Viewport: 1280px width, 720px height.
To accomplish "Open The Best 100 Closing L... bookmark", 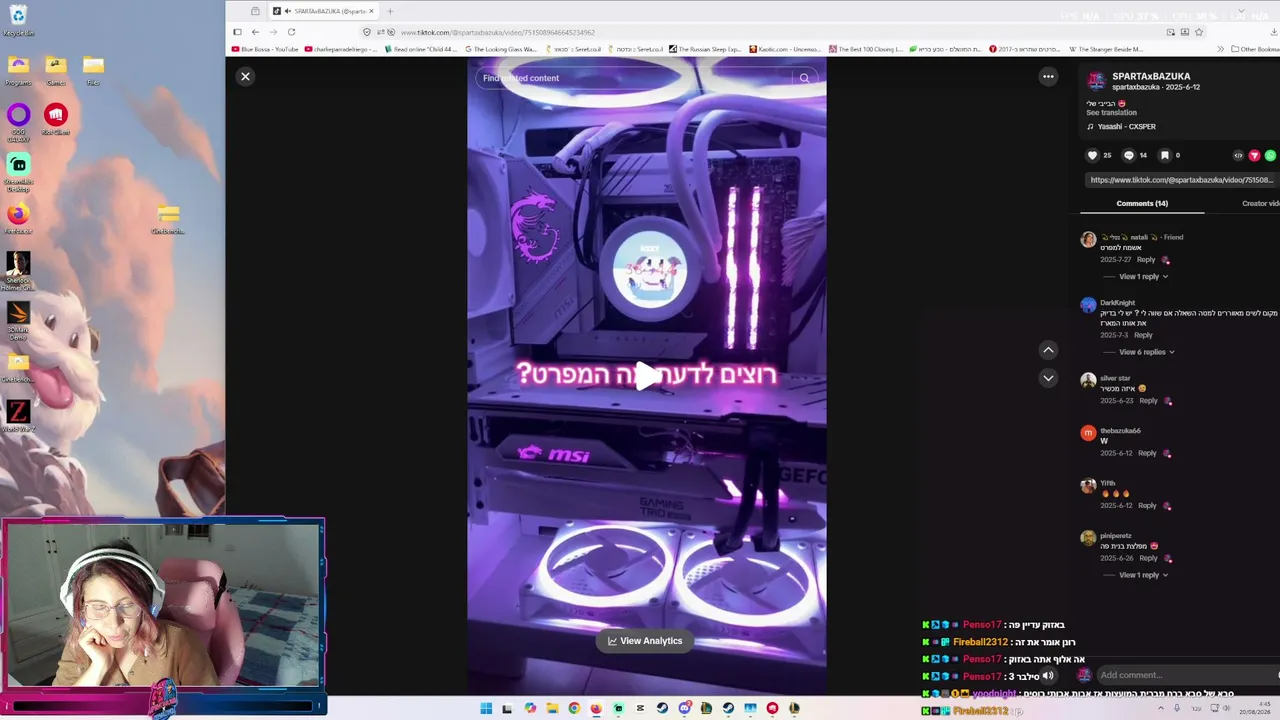I will coord(865,49).
